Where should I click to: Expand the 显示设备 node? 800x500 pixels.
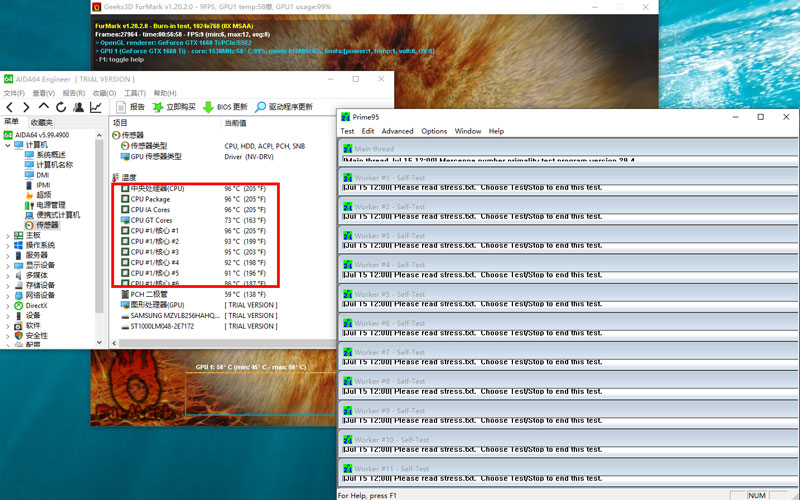(8, 265)
